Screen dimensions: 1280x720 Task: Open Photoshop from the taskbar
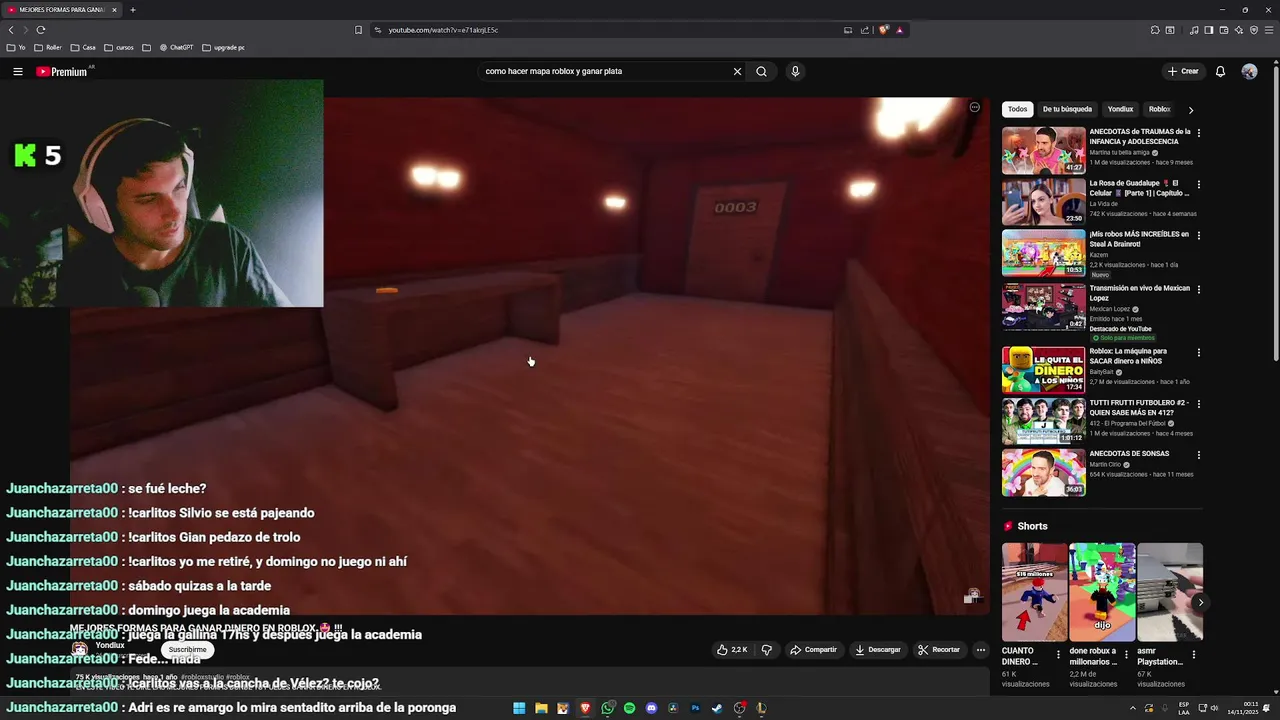pos(695,708)
